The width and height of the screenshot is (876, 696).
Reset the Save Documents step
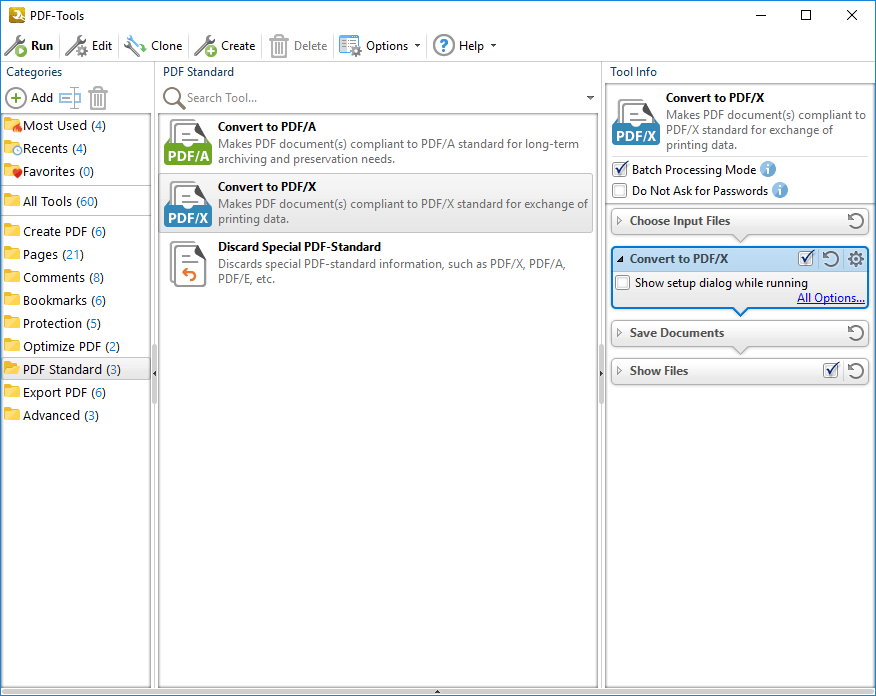coord(855,333)
